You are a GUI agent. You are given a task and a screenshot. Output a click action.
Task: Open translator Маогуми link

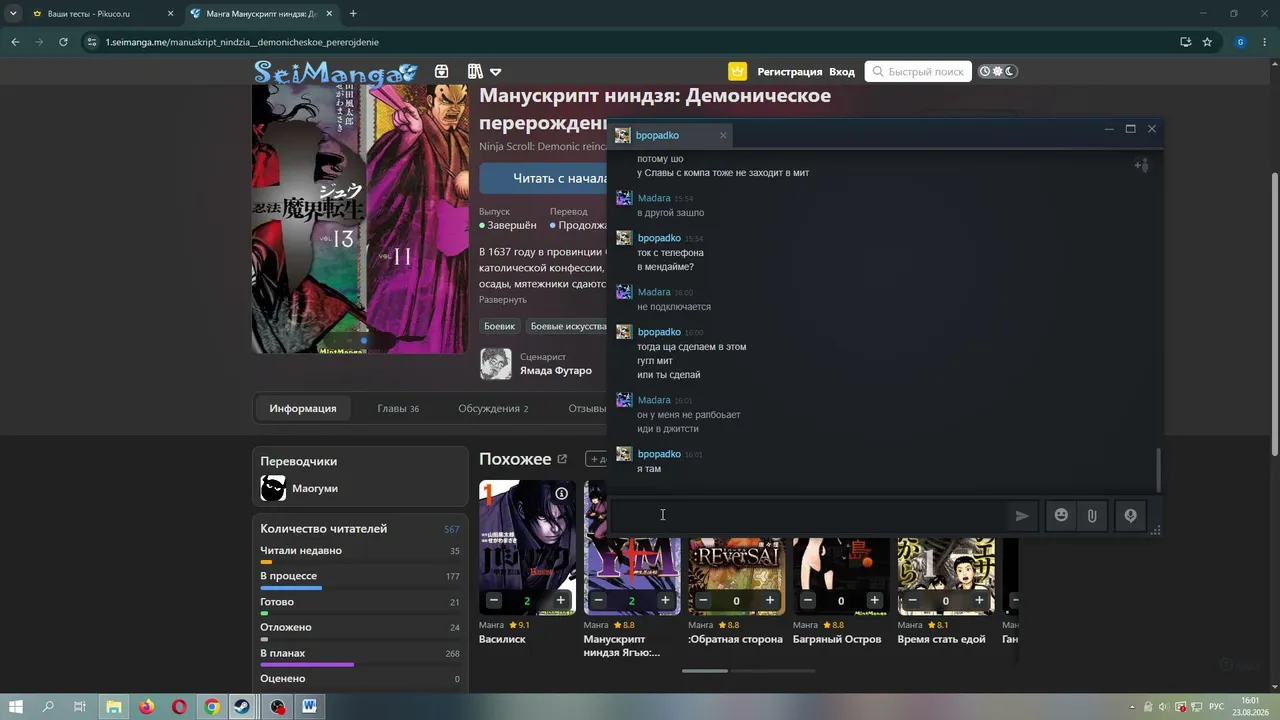pyautogui.click(x=315, y=489)
